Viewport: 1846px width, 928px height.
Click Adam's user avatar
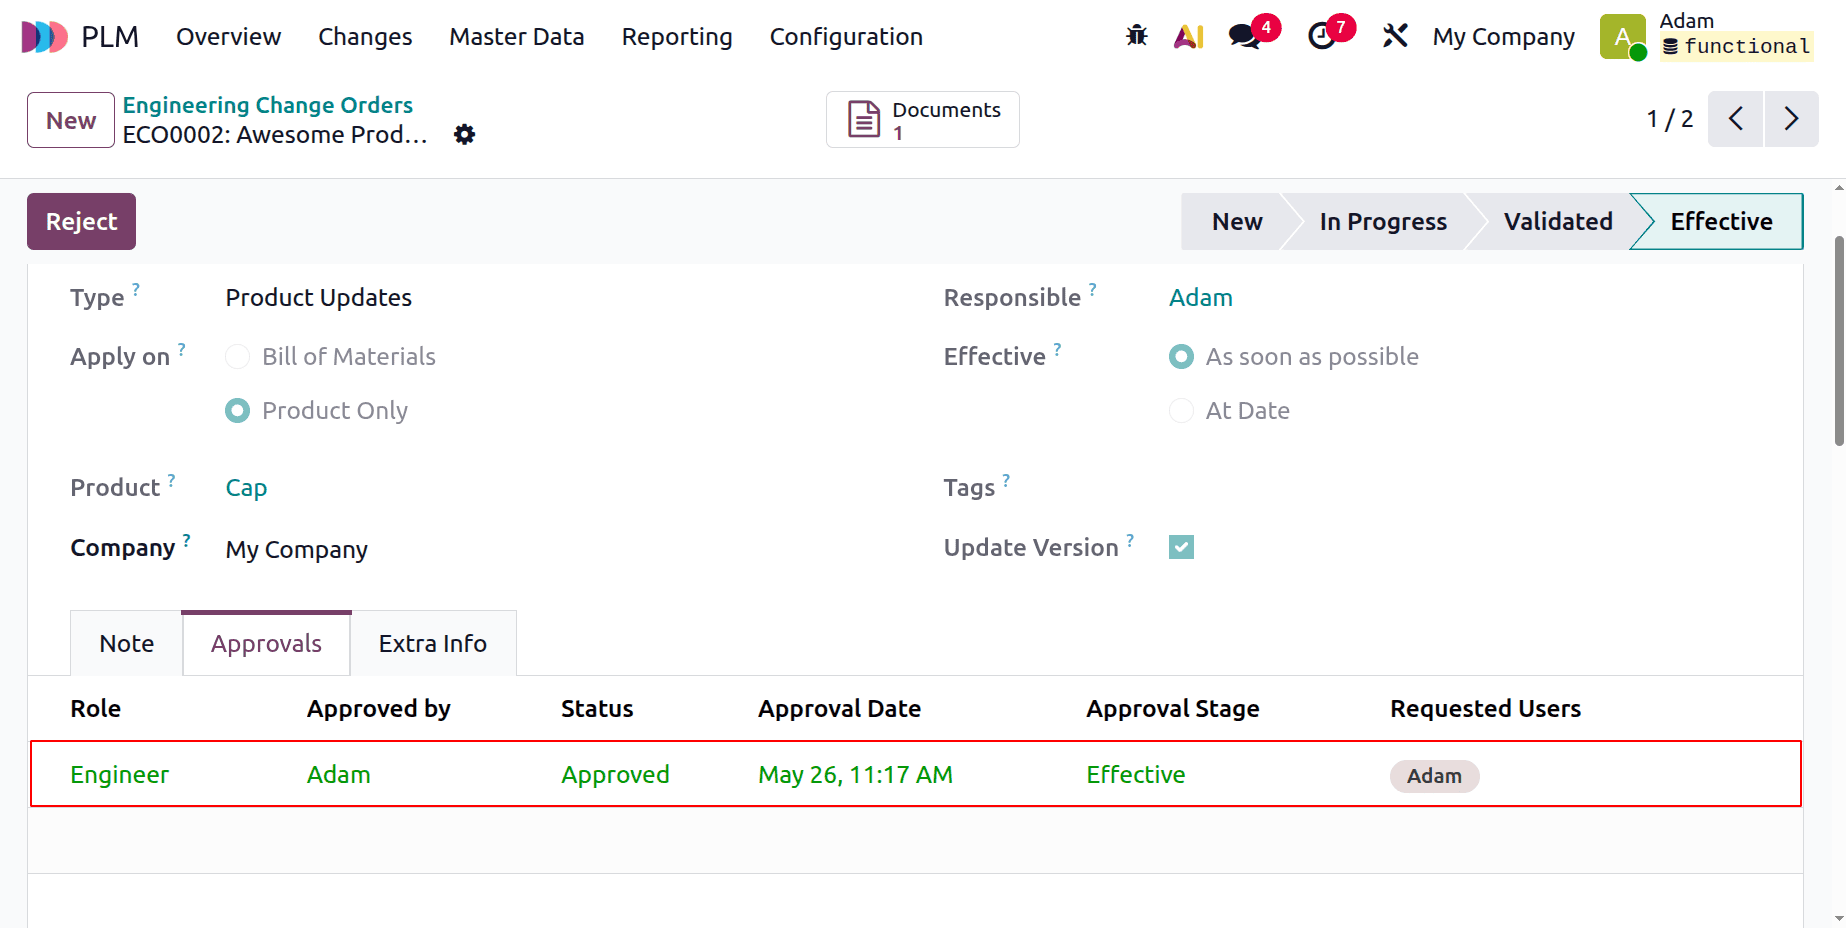1622,37
